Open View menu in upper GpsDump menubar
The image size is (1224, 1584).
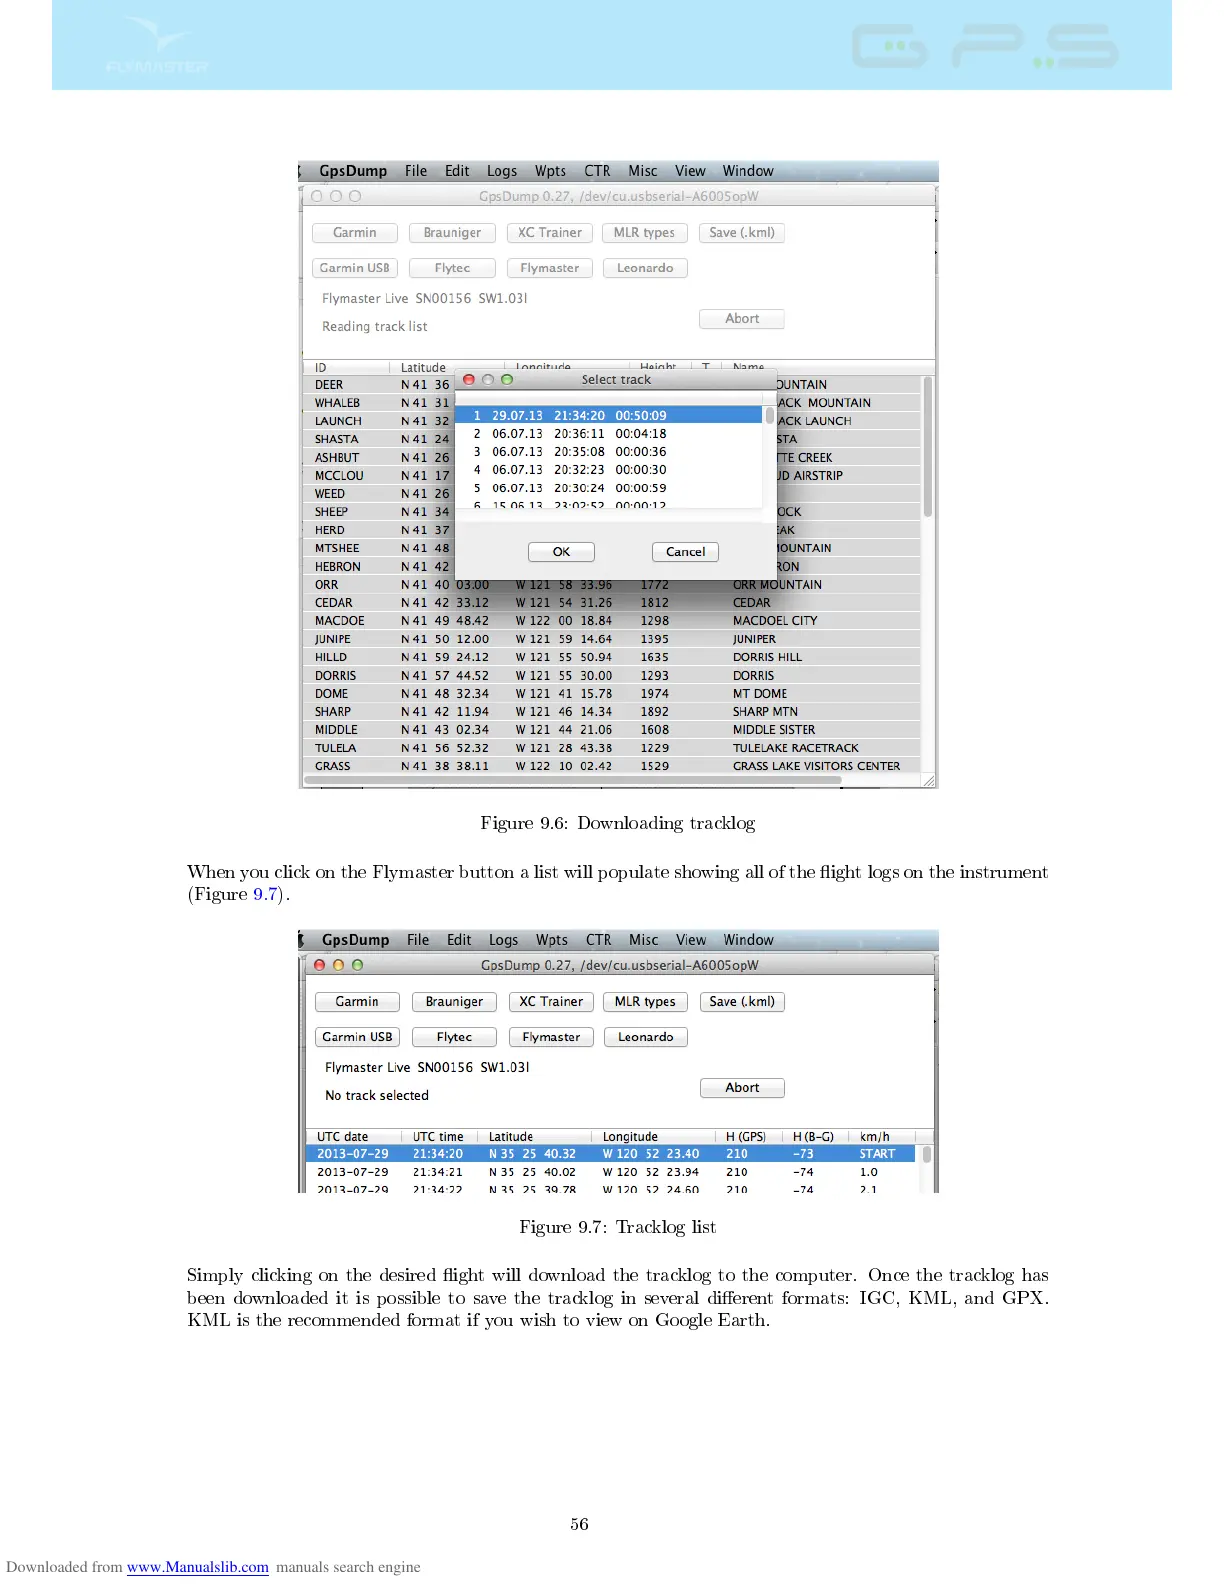coord(690,171)
